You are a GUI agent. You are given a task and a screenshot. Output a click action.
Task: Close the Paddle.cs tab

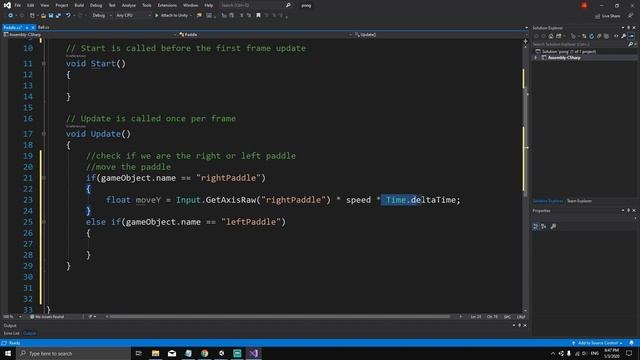(x=33, y=28)
